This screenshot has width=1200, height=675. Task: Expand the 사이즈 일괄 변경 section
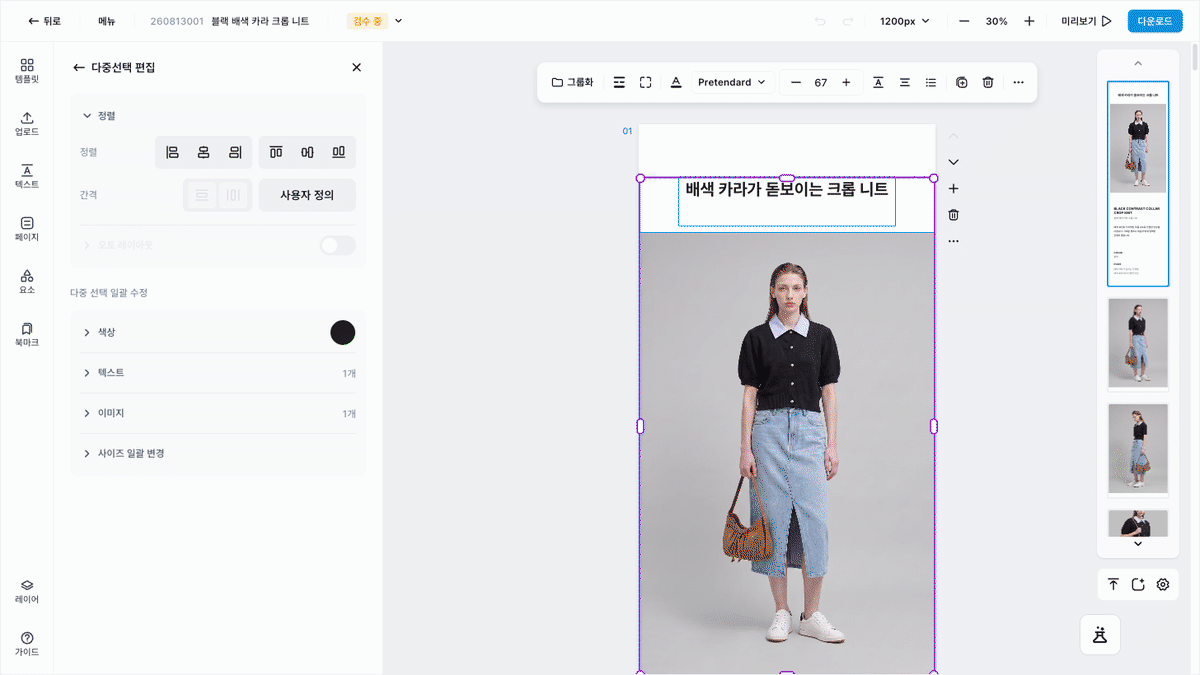pyautogui.click(x=87, y=453)
